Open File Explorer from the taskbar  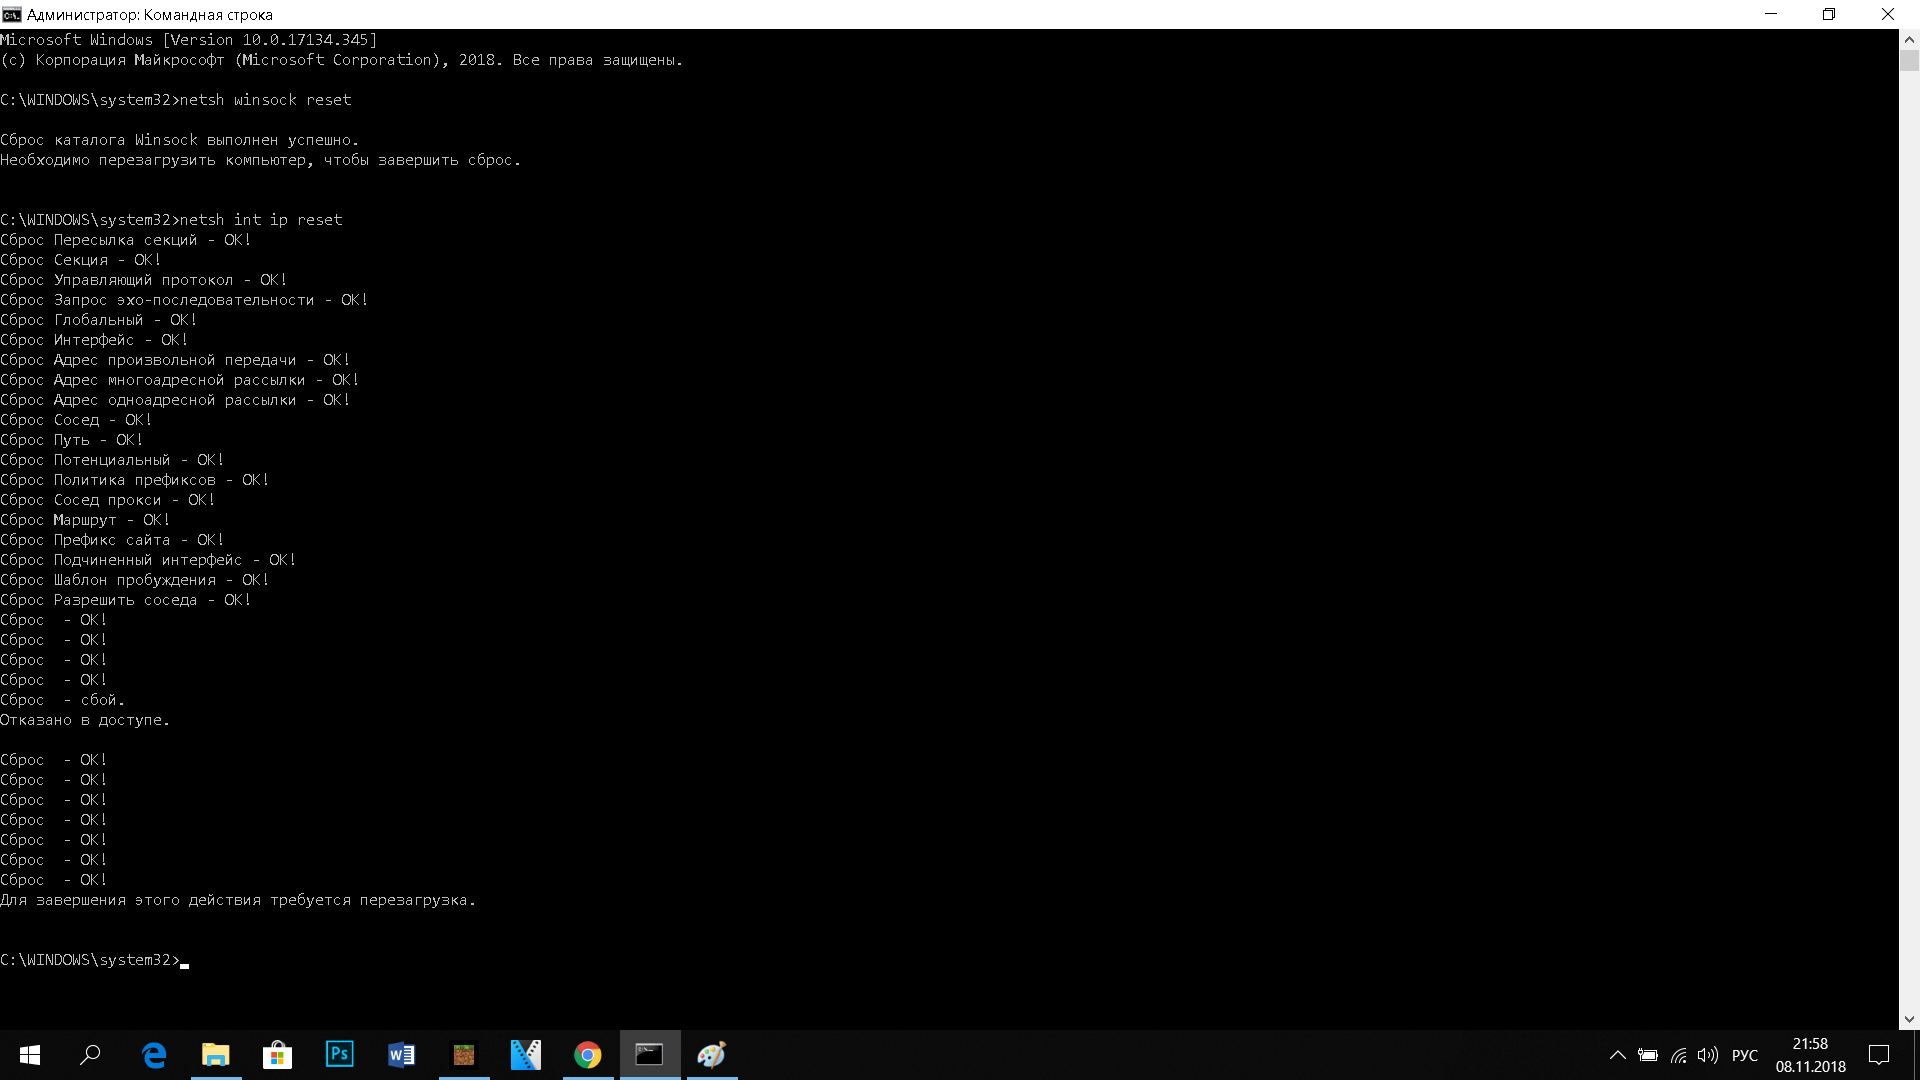216,1055
